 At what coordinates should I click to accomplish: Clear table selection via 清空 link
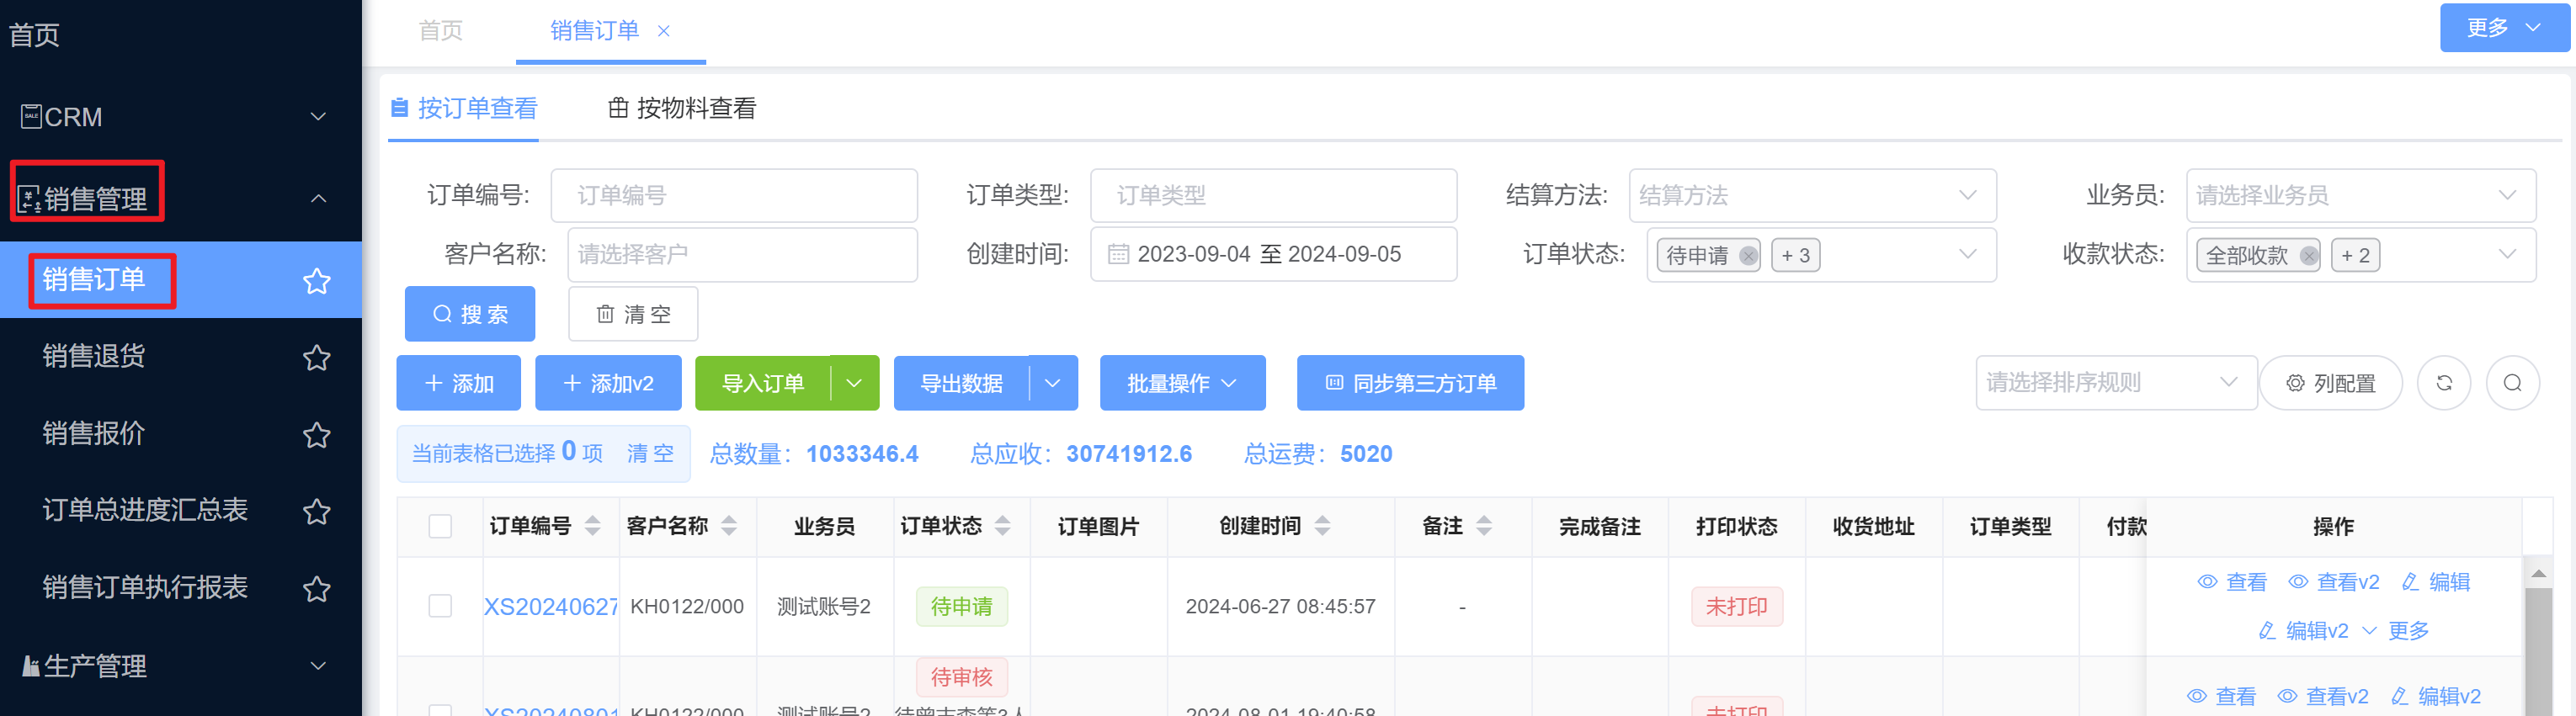pos(650,454)
